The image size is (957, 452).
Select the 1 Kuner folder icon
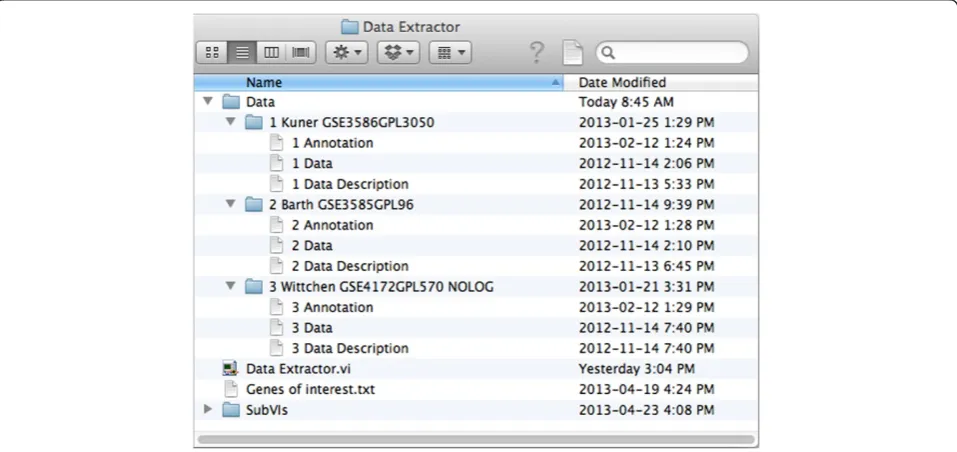254,123
